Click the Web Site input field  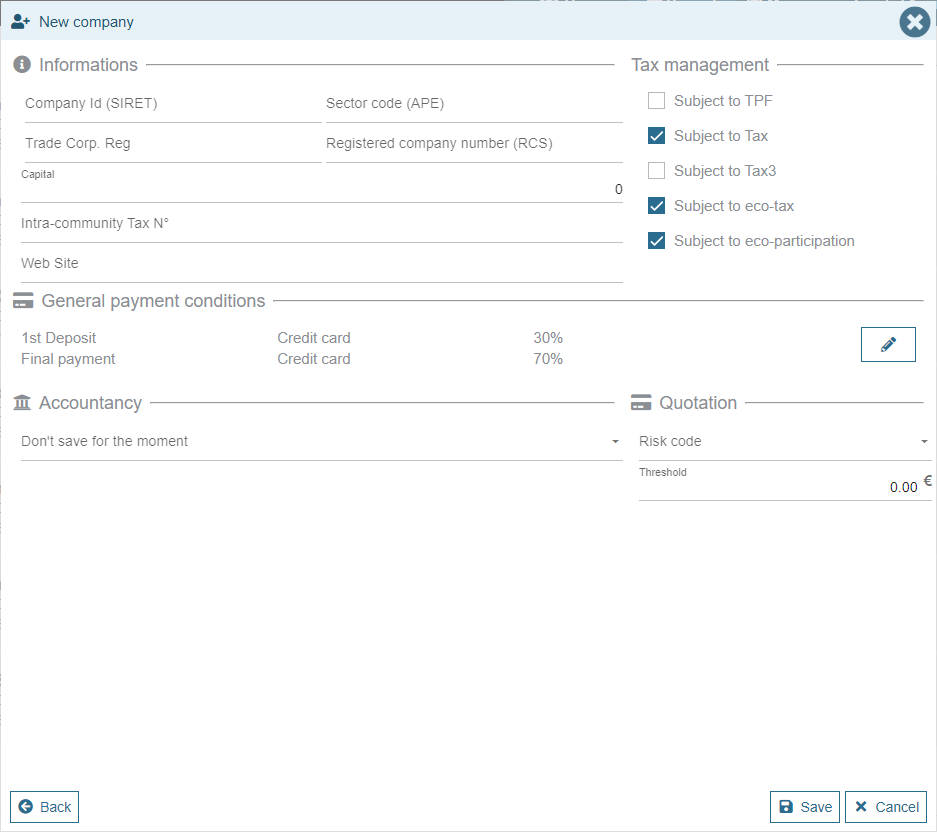coord(320,264)
